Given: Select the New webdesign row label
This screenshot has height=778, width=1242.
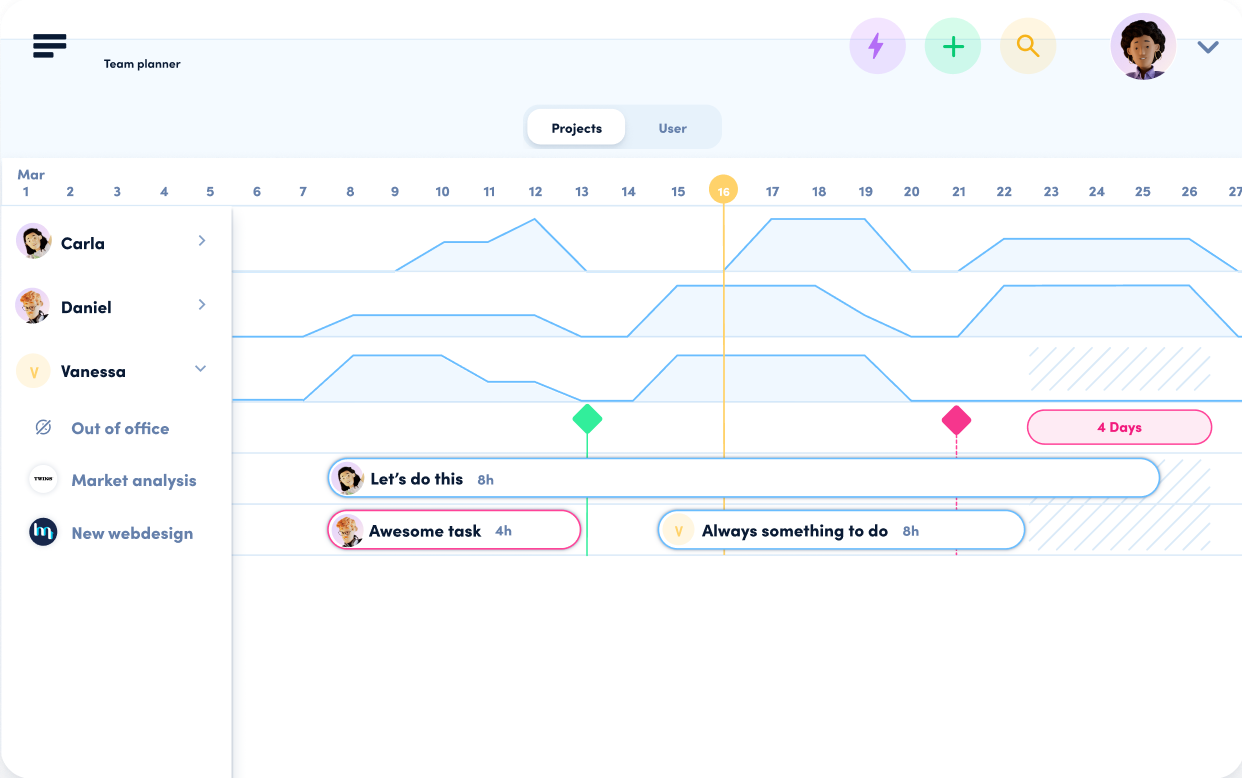Looking at the screenshot, I should click(x=132, y=533).
